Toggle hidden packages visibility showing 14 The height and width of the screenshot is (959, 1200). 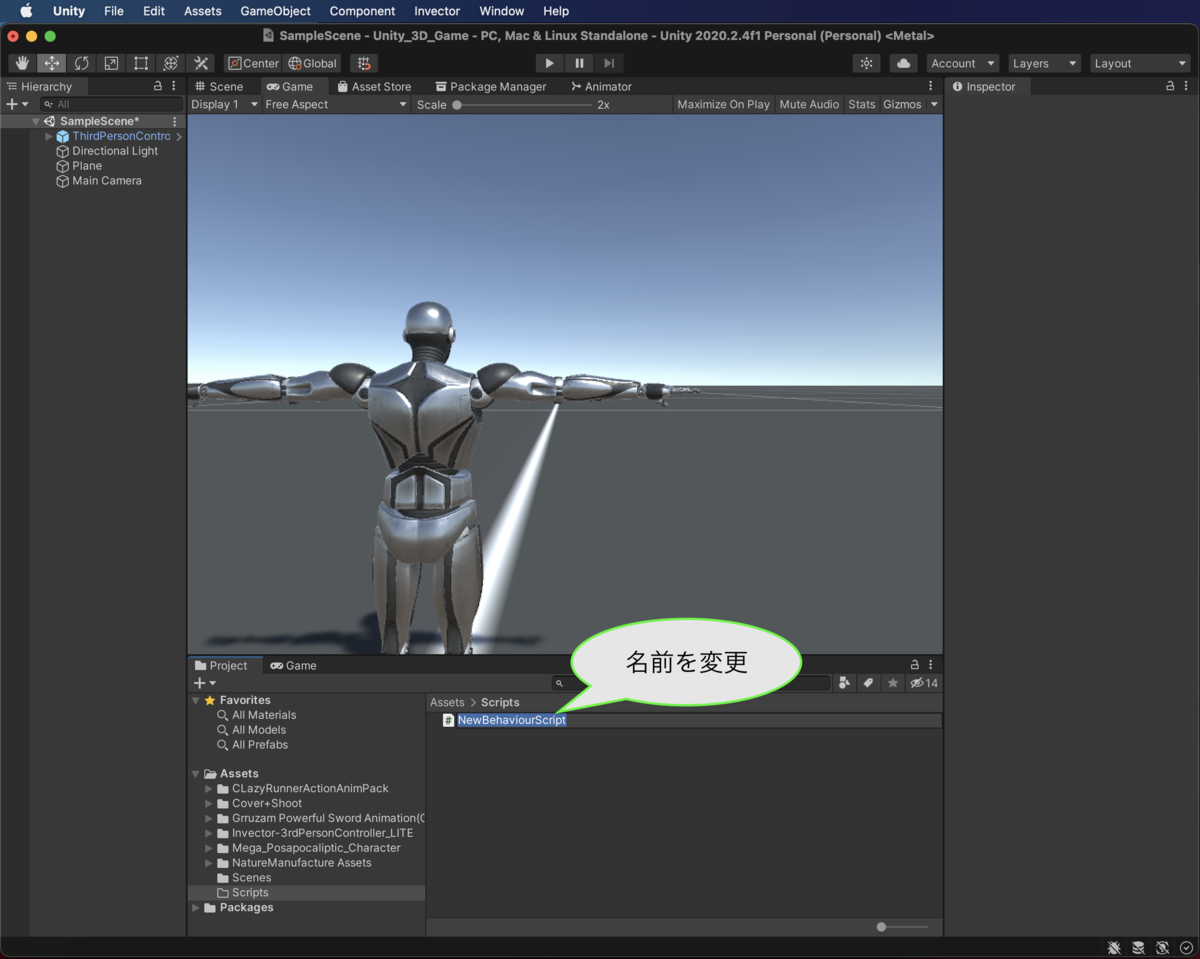click(924, 683)
